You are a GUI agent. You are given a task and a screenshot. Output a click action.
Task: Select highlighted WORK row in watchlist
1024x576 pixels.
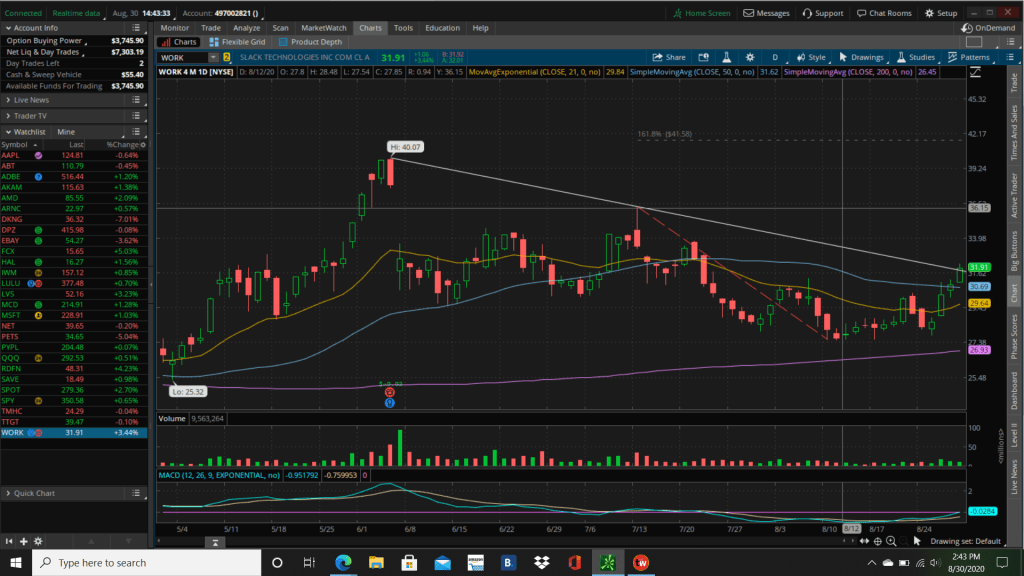73,432
